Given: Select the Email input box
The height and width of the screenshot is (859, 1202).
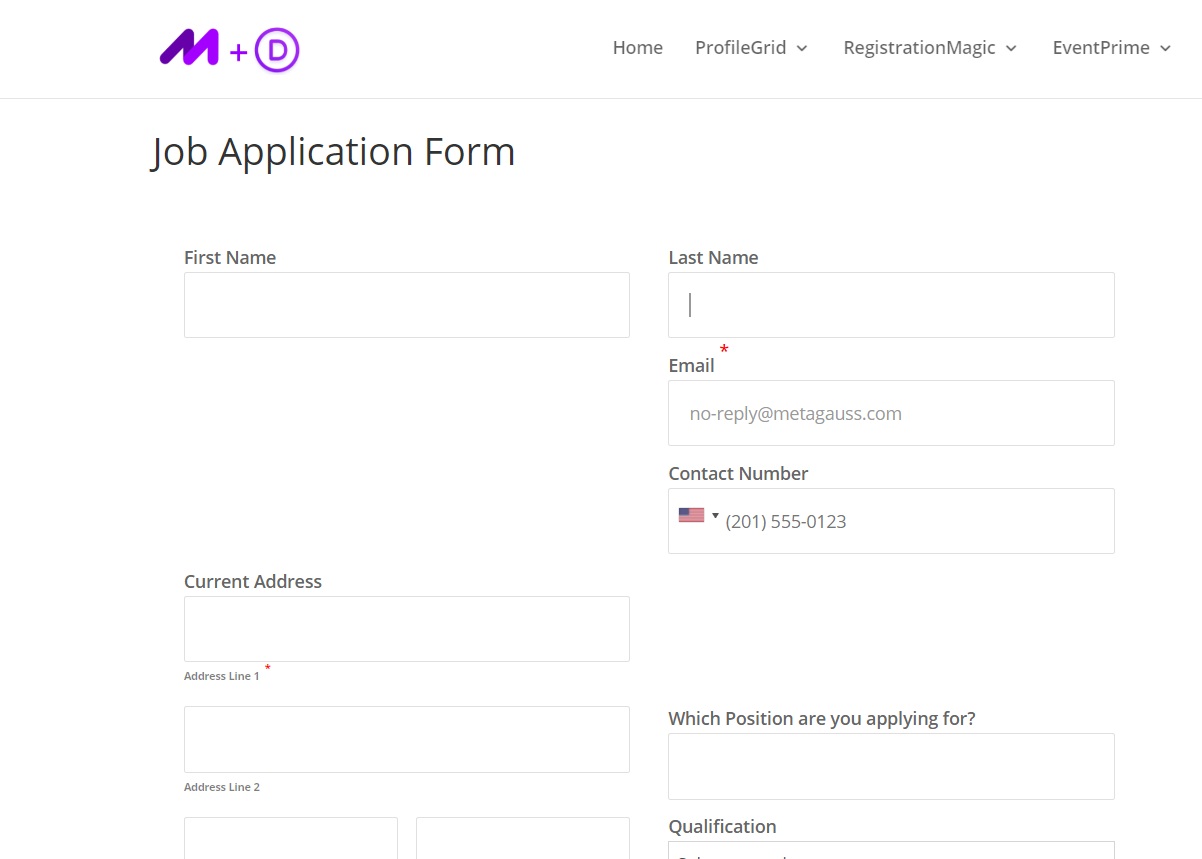Looking at the screenshot, I should 891,413.
